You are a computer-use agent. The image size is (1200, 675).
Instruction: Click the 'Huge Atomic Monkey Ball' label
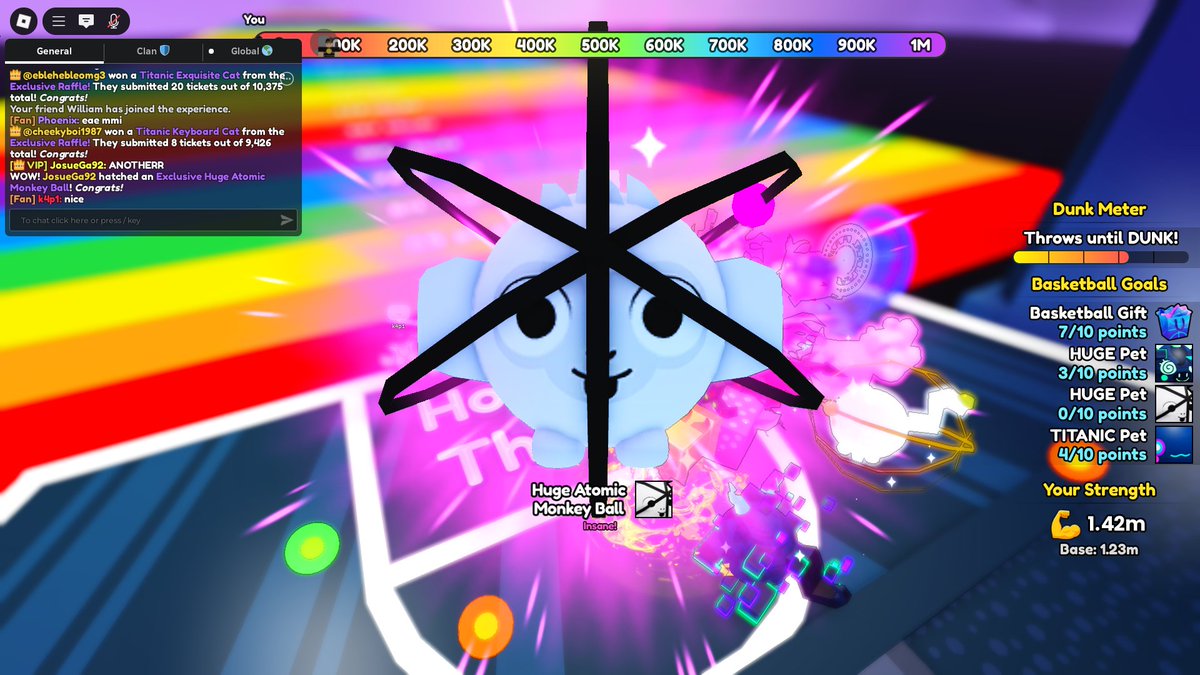coord(580,499)
